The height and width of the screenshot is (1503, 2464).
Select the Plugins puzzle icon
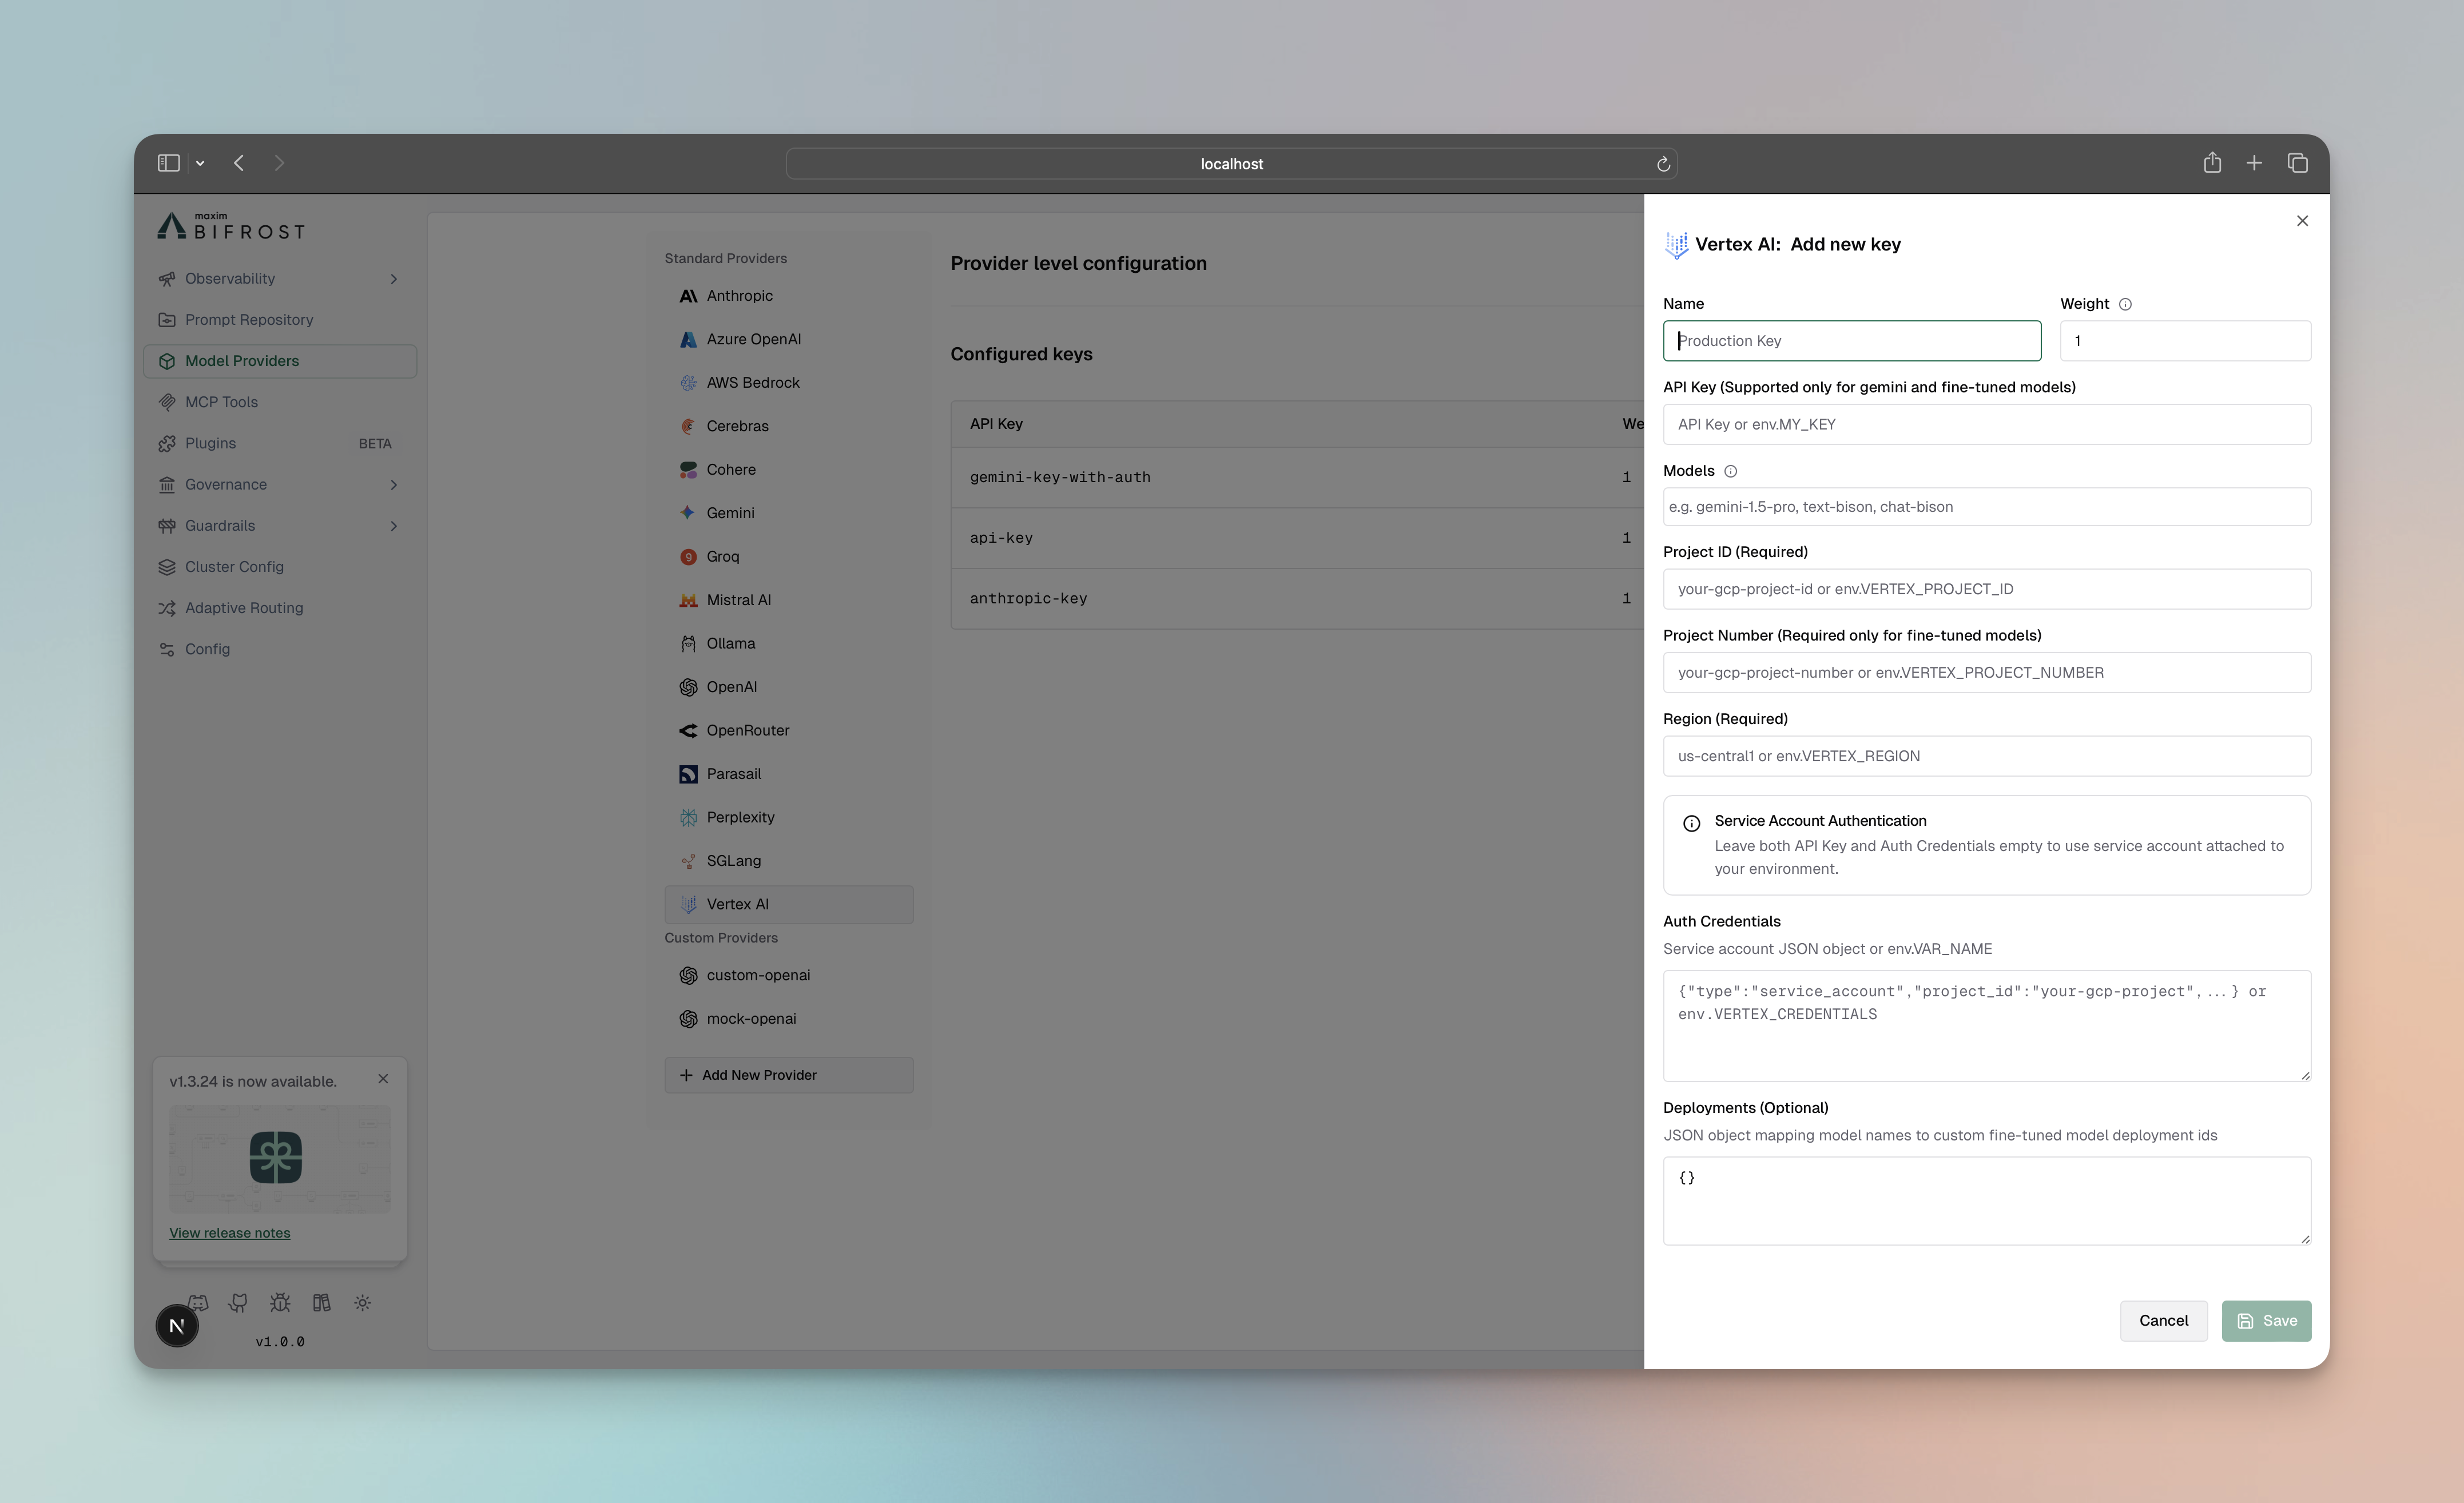pos(167,443)
